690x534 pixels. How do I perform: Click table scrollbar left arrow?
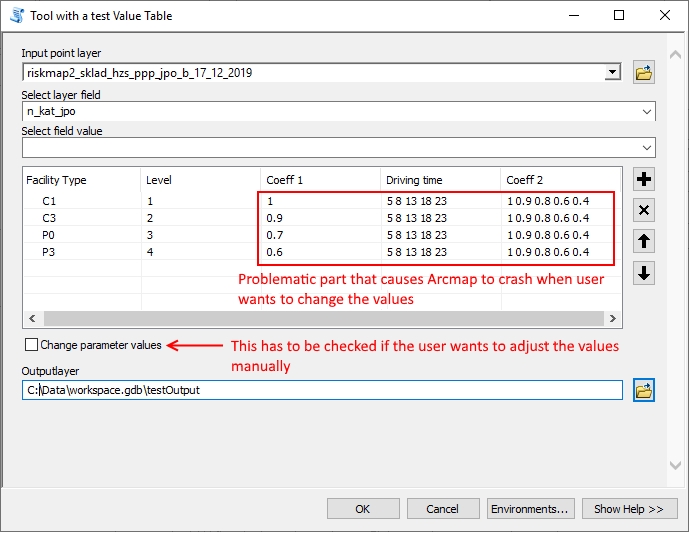point(32,318)
